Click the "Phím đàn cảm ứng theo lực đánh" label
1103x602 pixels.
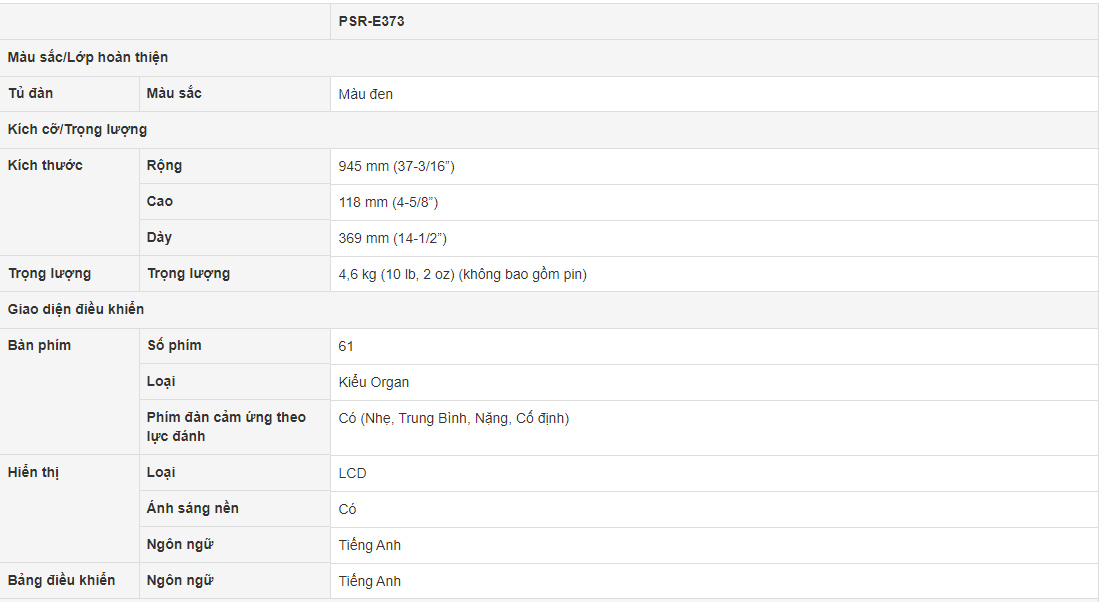226,426
